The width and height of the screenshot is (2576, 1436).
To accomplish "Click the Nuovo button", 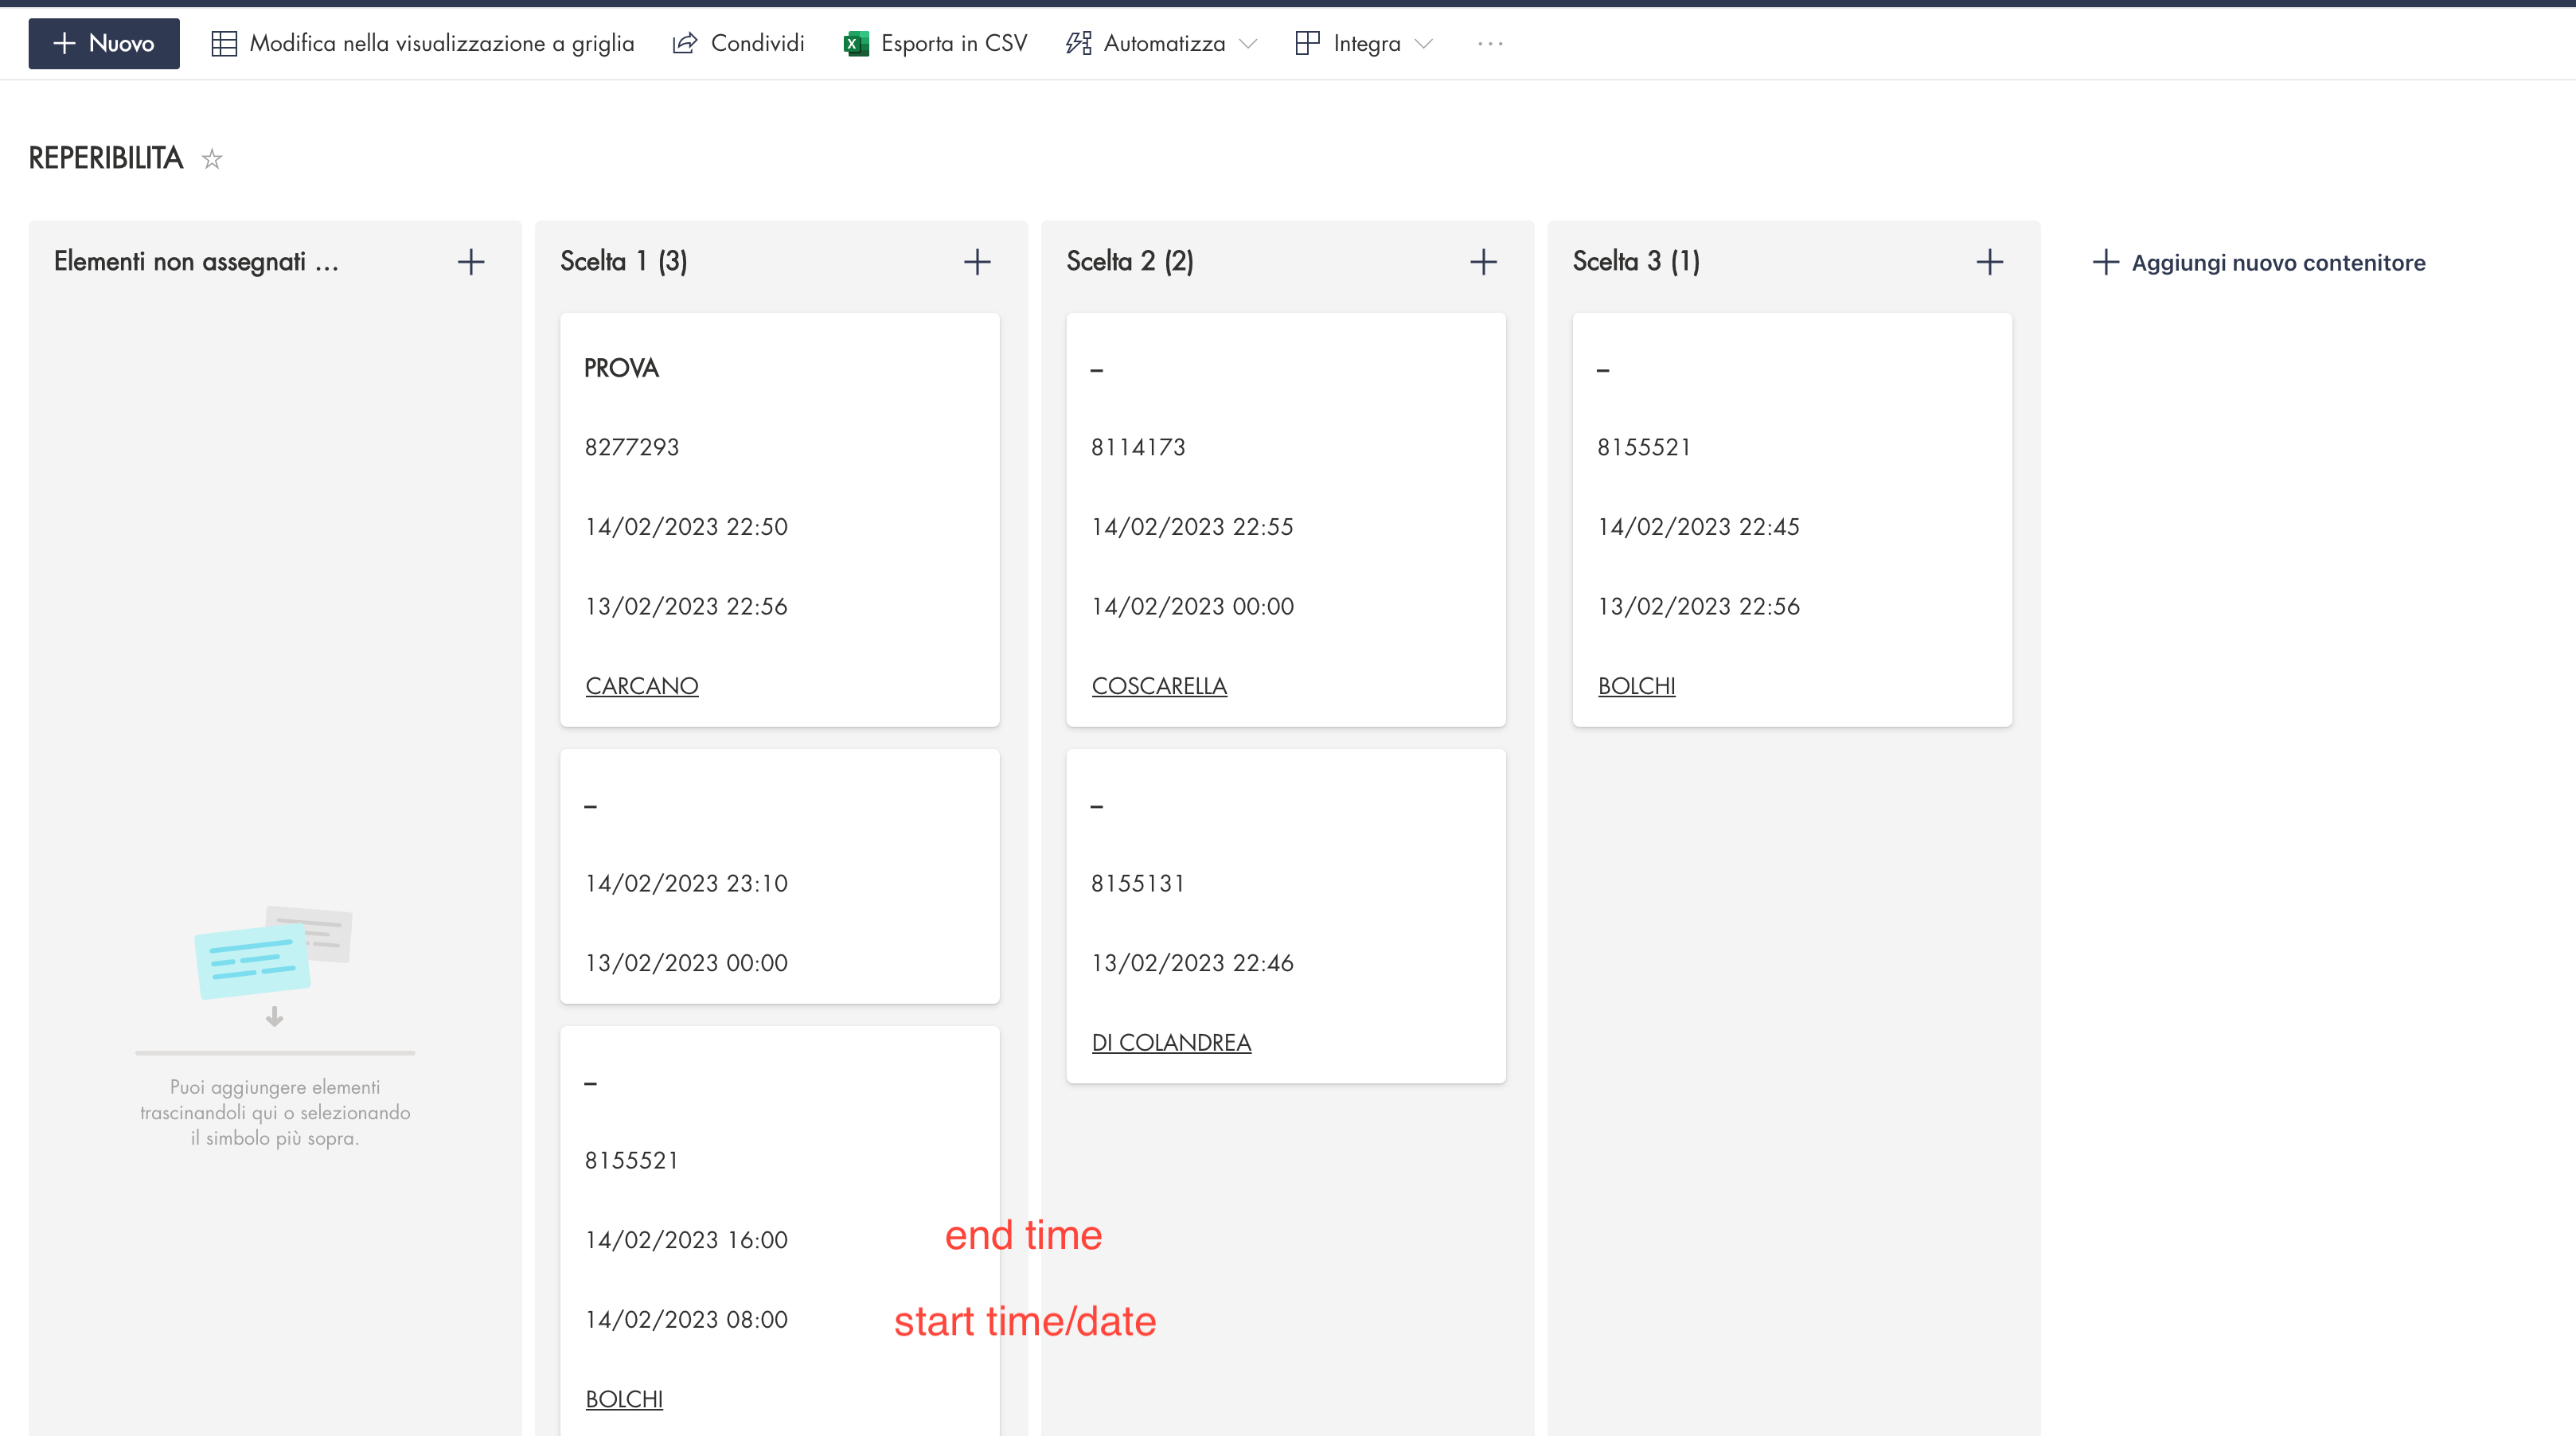I will coord(104,43).
